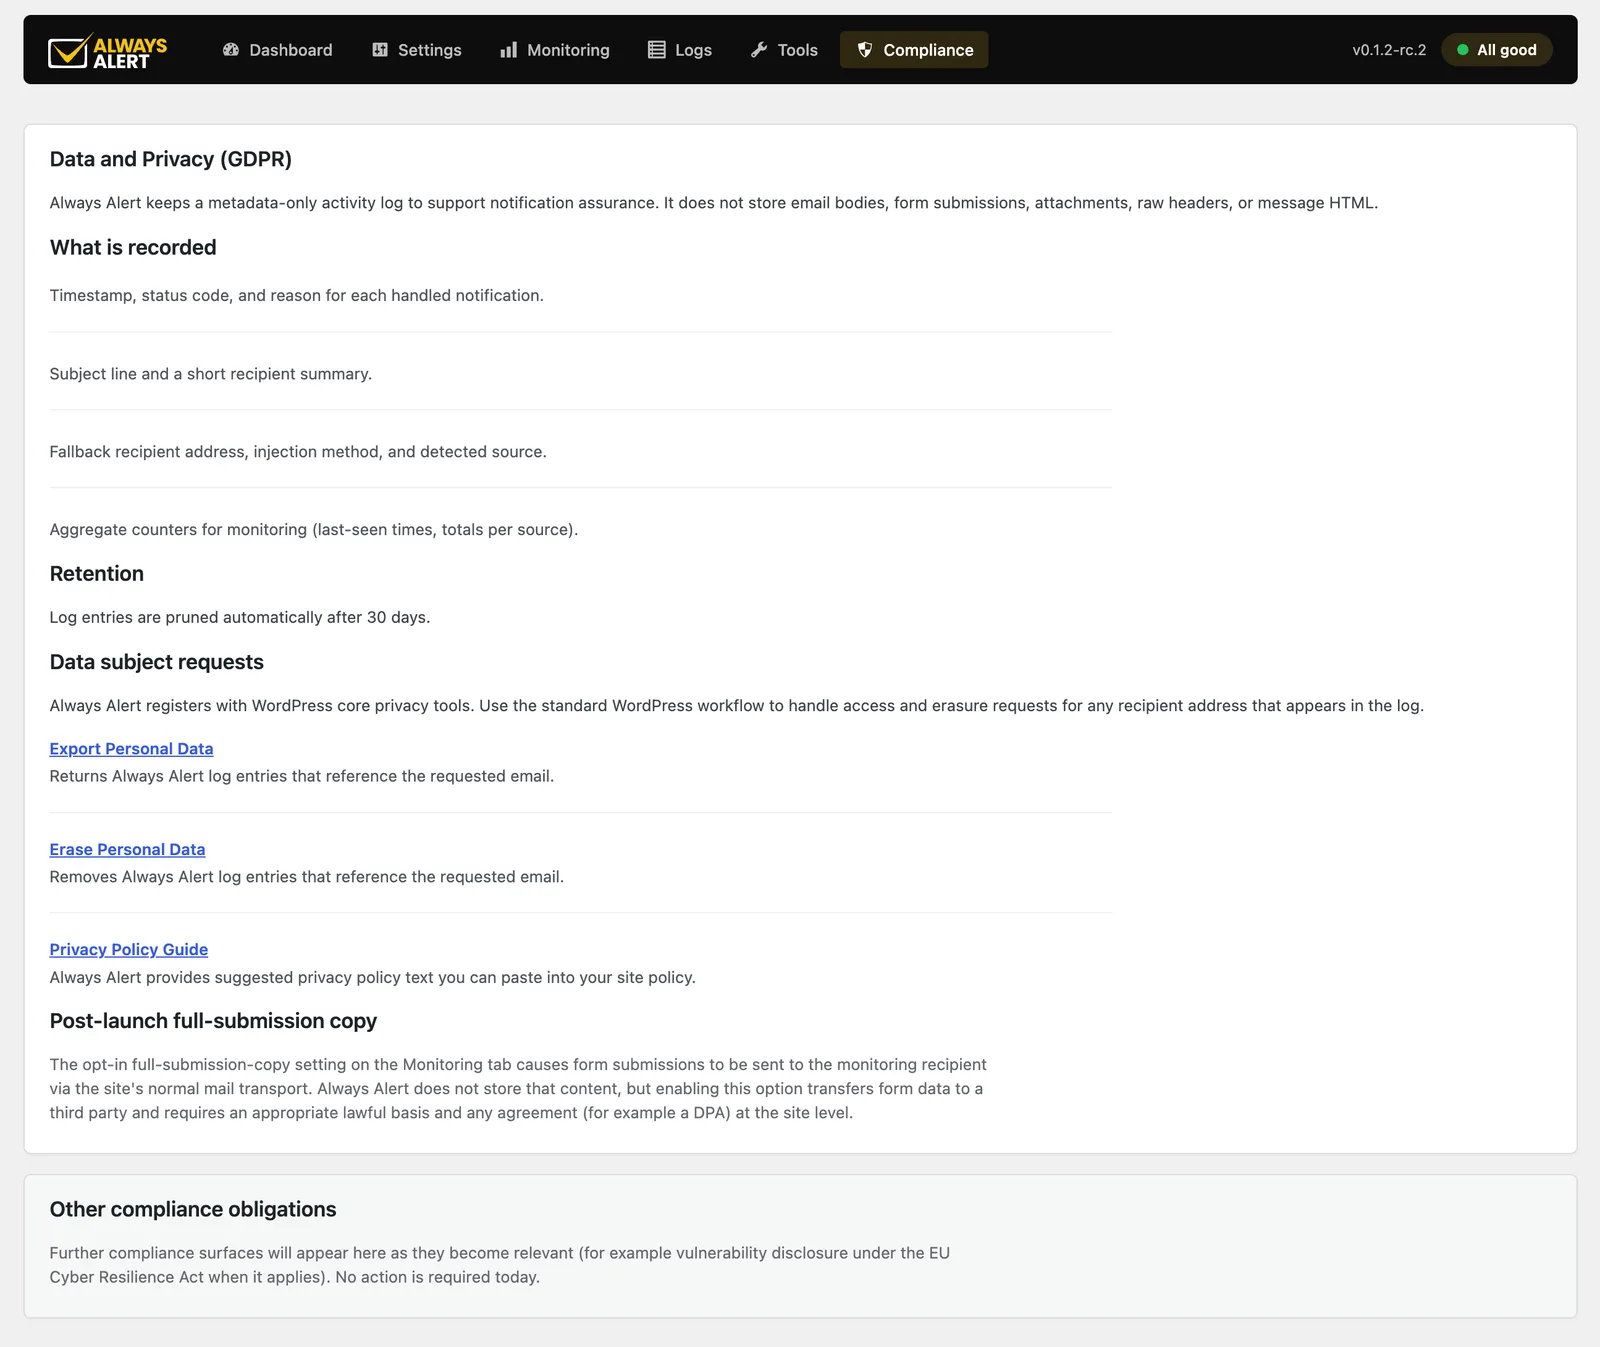Viewport: 1600px width, 1347px height.
Task: Open the Export Personal Data link
Action: 131,749
